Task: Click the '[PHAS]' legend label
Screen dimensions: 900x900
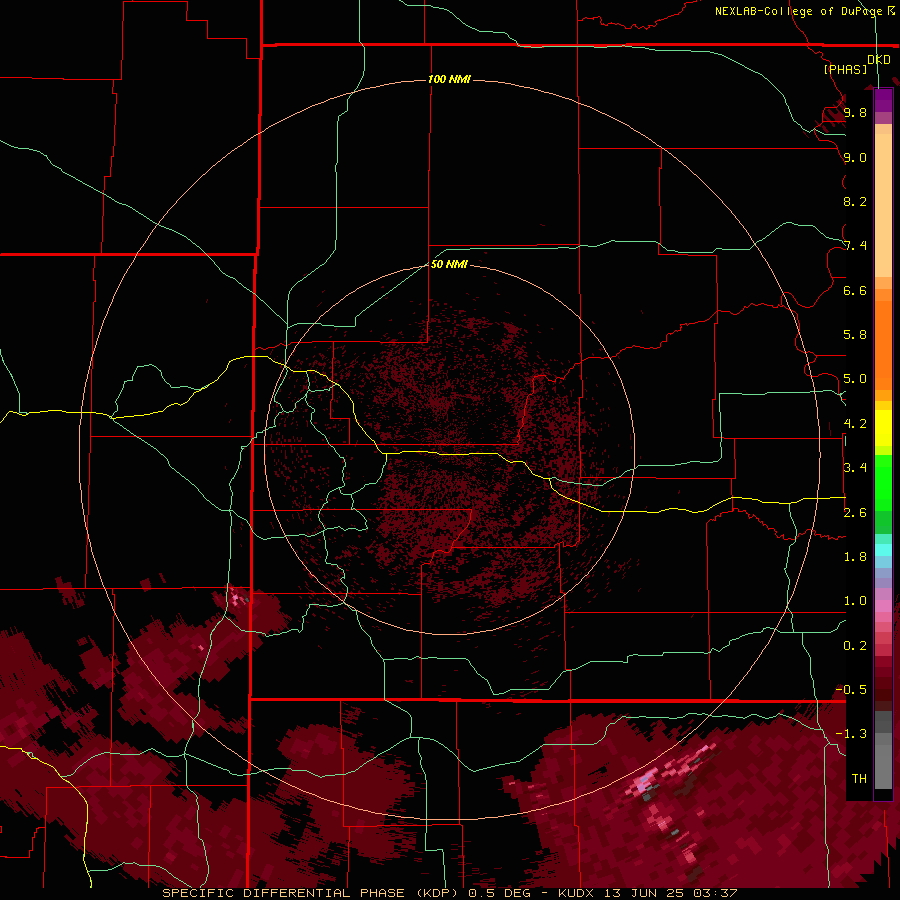Action: coord(845,69)
